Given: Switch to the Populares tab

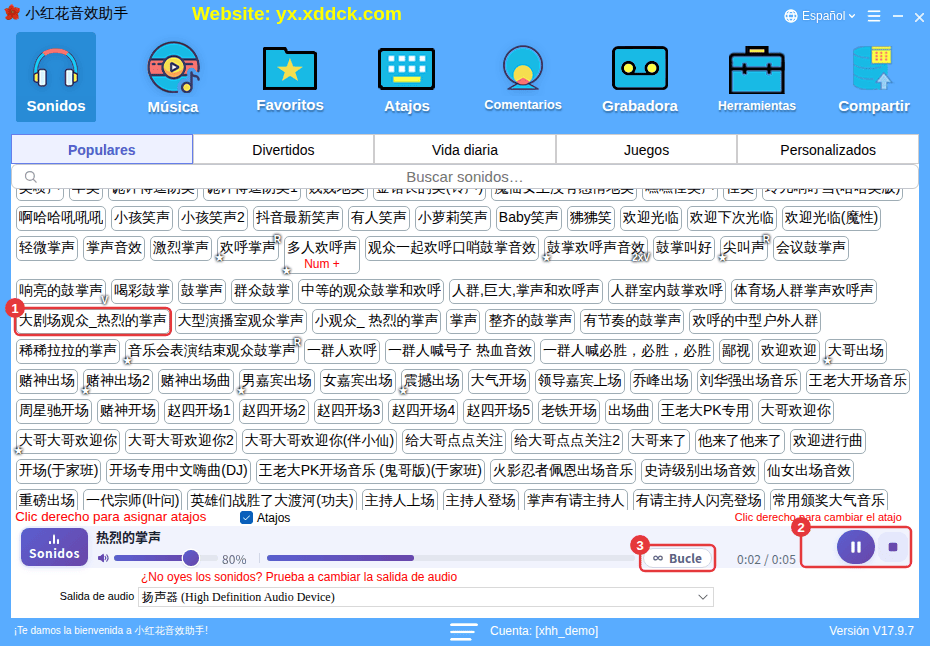Looking at the screenshot, I should click(x=102, y=149).
